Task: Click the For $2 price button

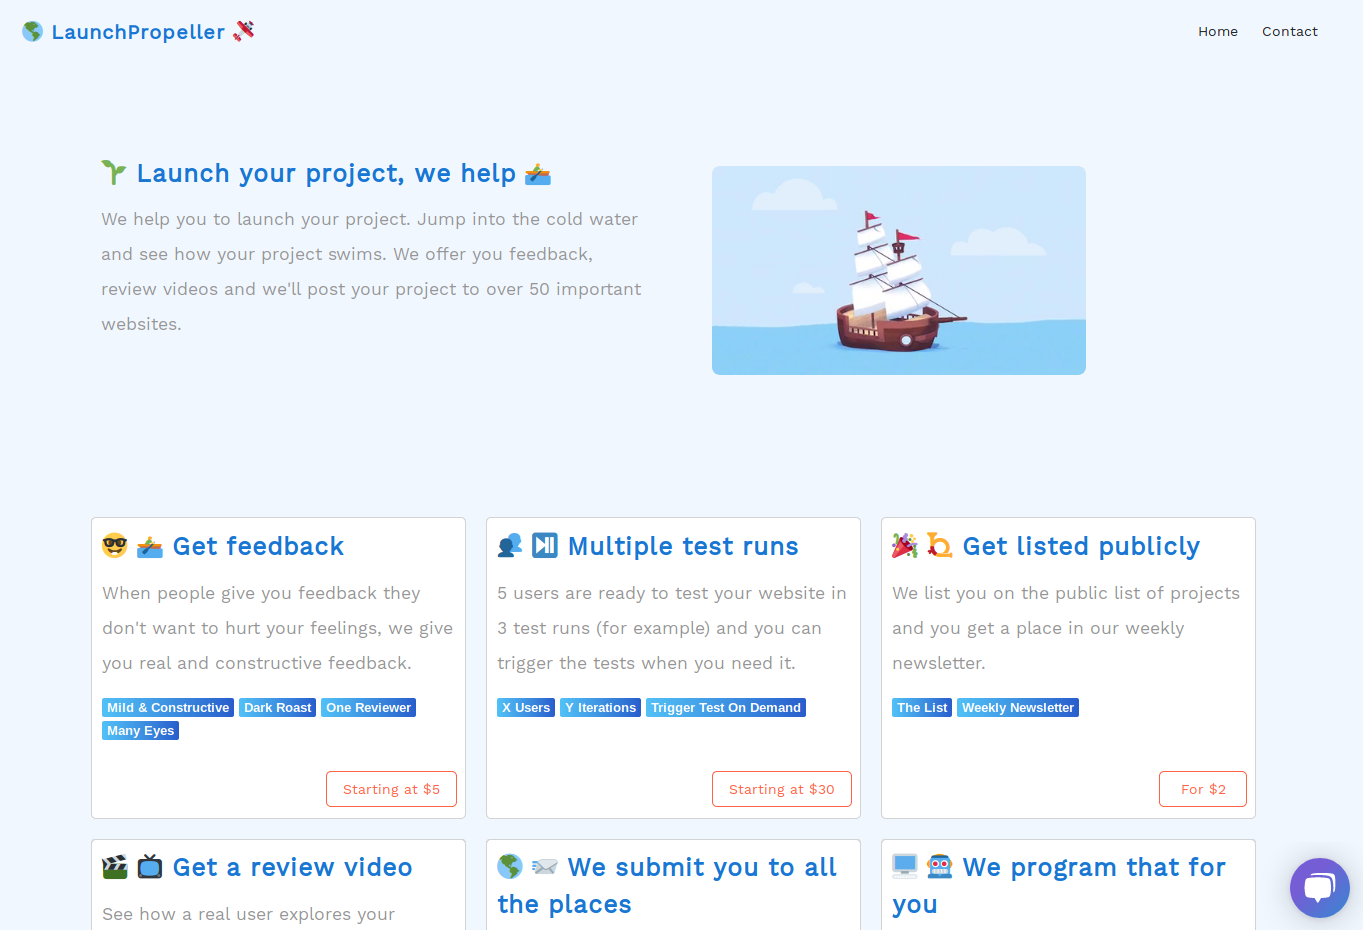Action: 1202,789
